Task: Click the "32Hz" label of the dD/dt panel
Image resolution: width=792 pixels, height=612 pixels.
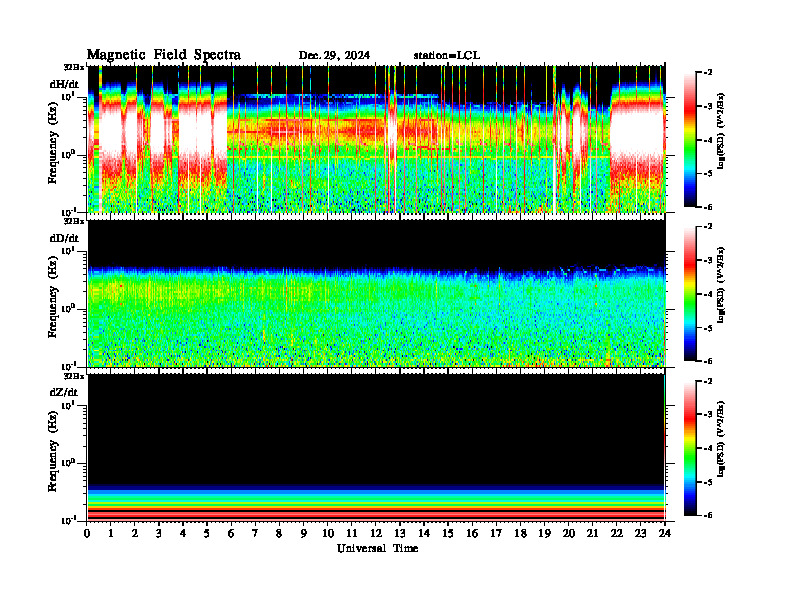Action: pyautogui.click(x=74, y=221)
